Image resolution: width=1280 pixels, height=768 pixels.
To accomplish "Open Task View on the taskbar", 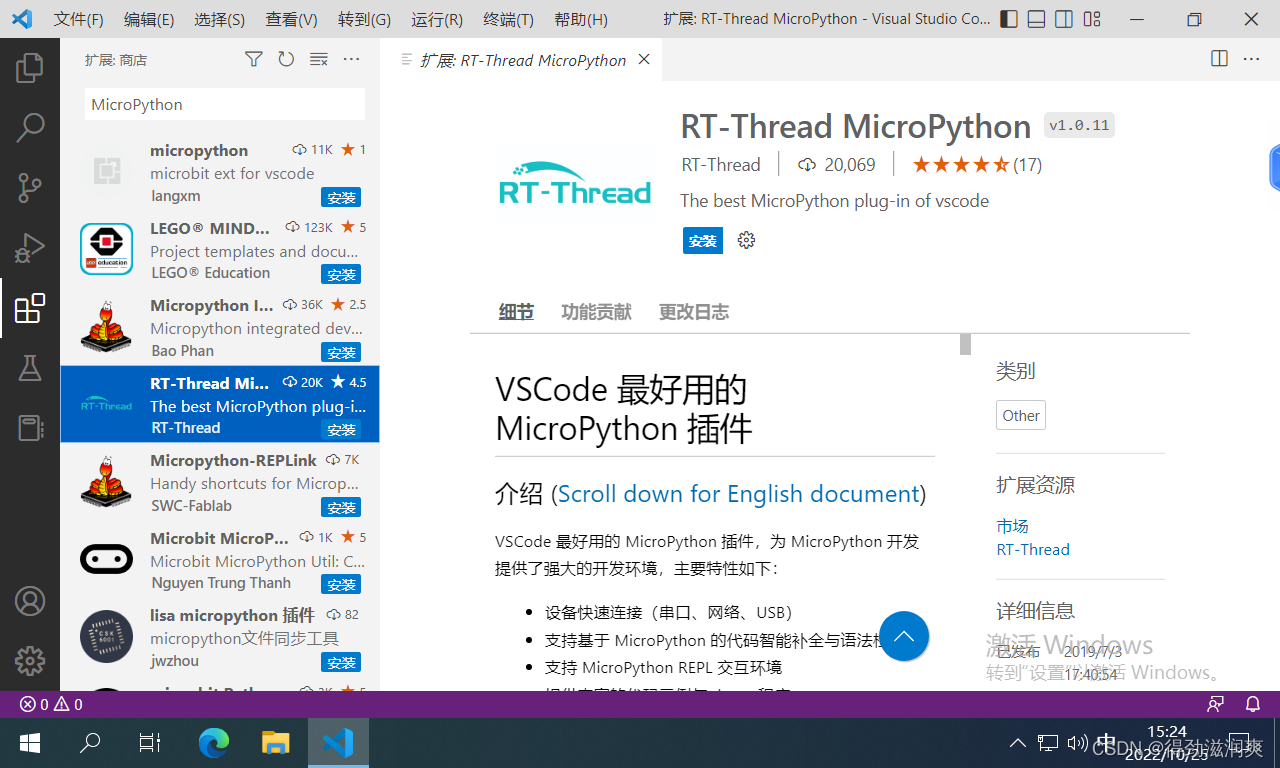I will [150, 743].
